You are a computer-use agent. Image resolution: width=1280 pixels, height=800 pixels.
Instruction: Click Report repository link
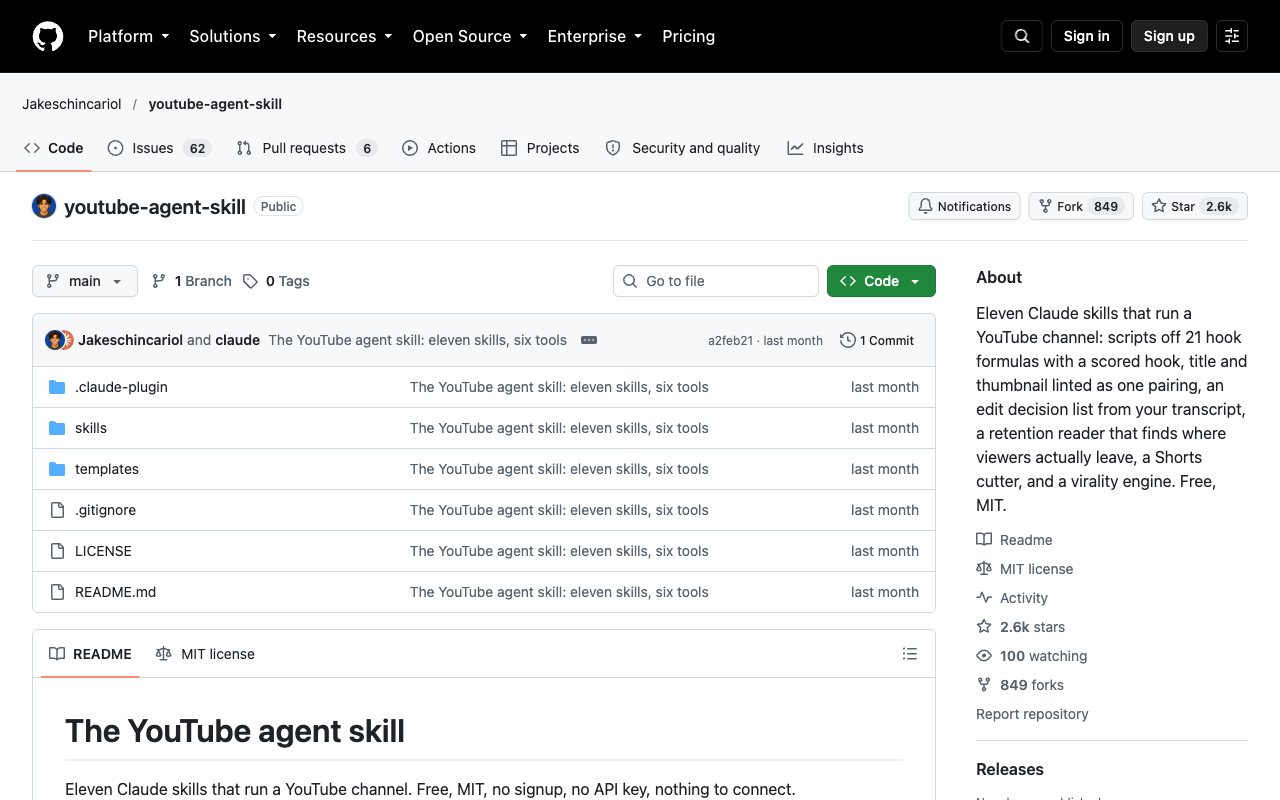click(x=1032, y=714)
